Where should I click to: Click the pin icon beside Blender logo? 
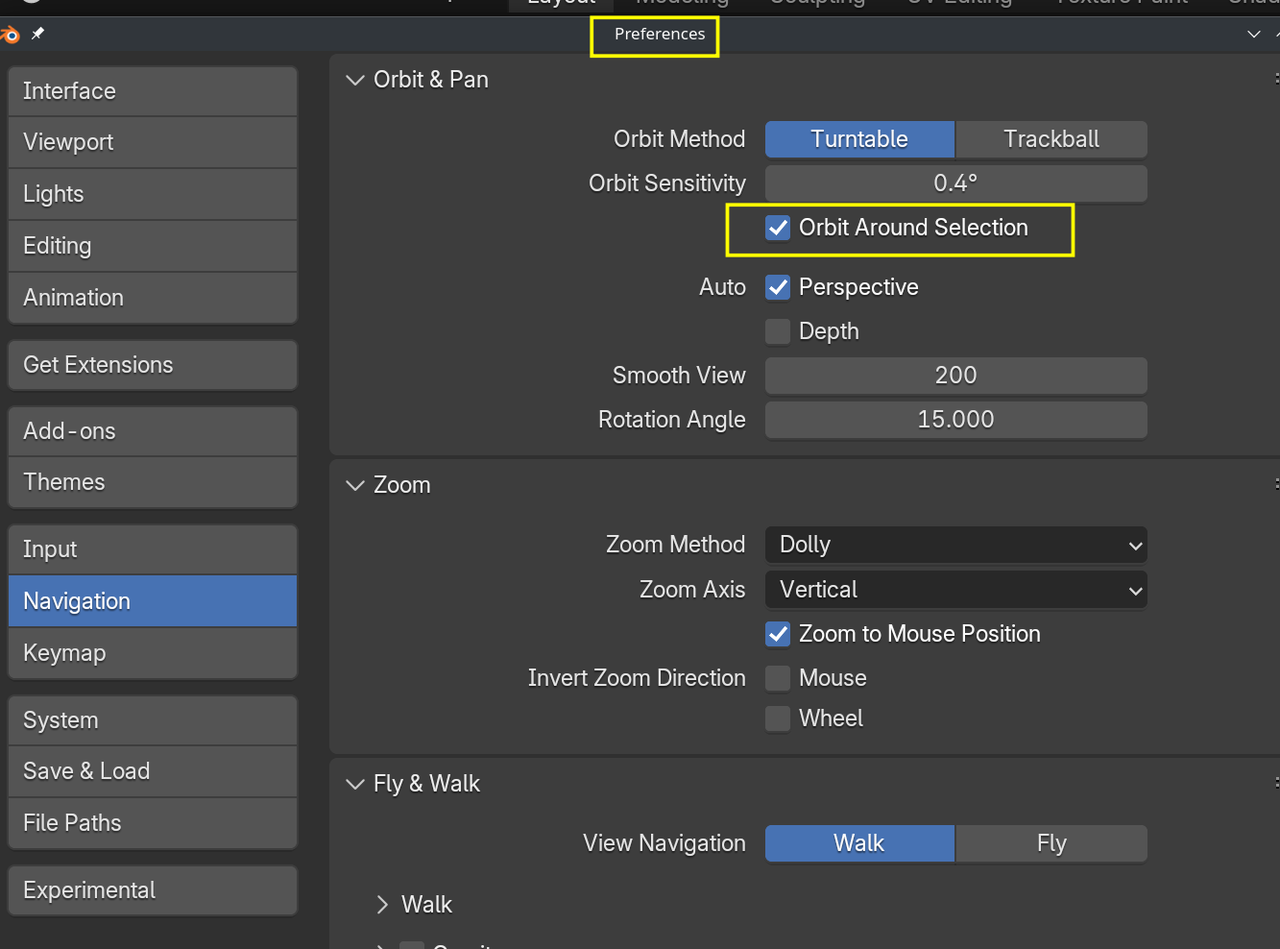[38, 34]
